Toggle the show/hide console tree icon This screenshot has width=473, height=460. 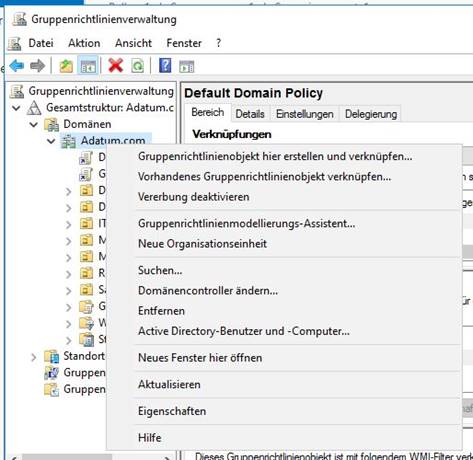point(88,66)
